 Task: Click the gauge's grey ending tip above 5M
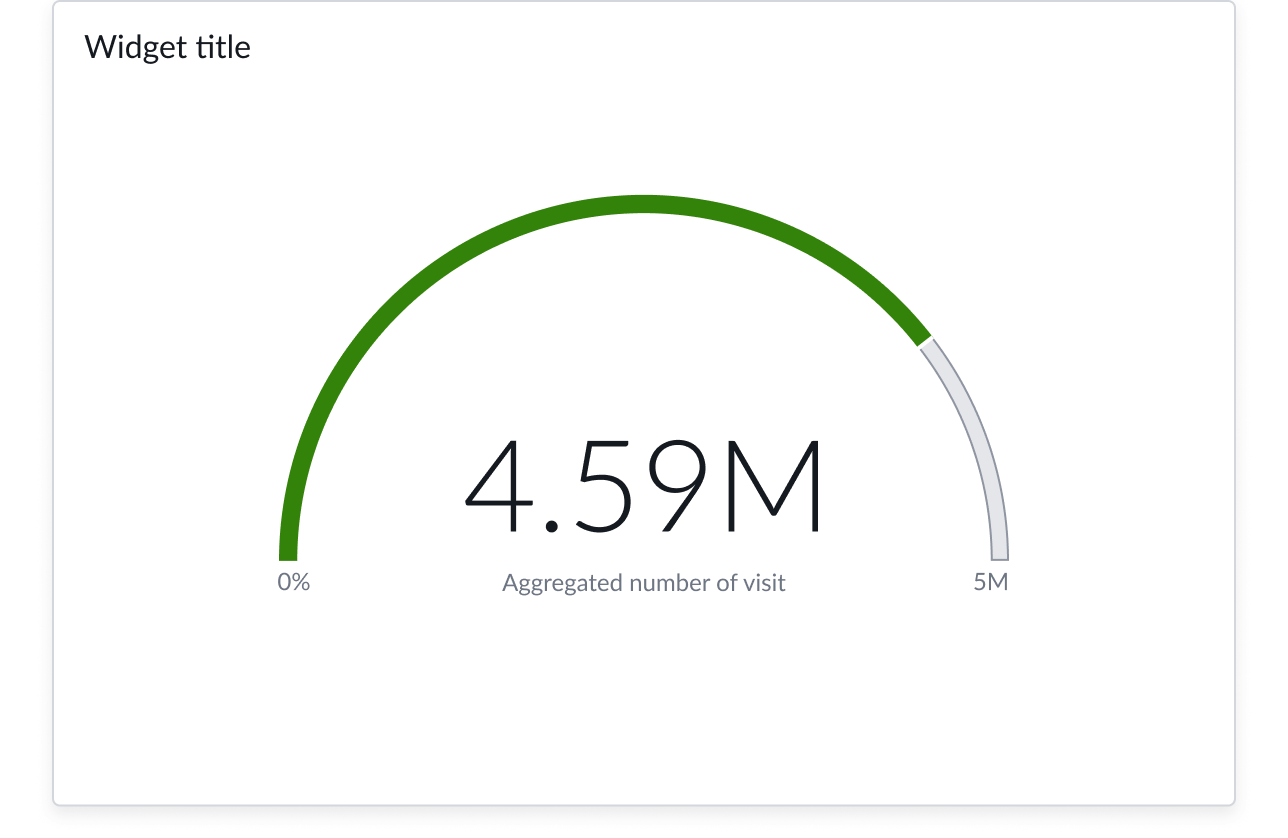[999, 551]
